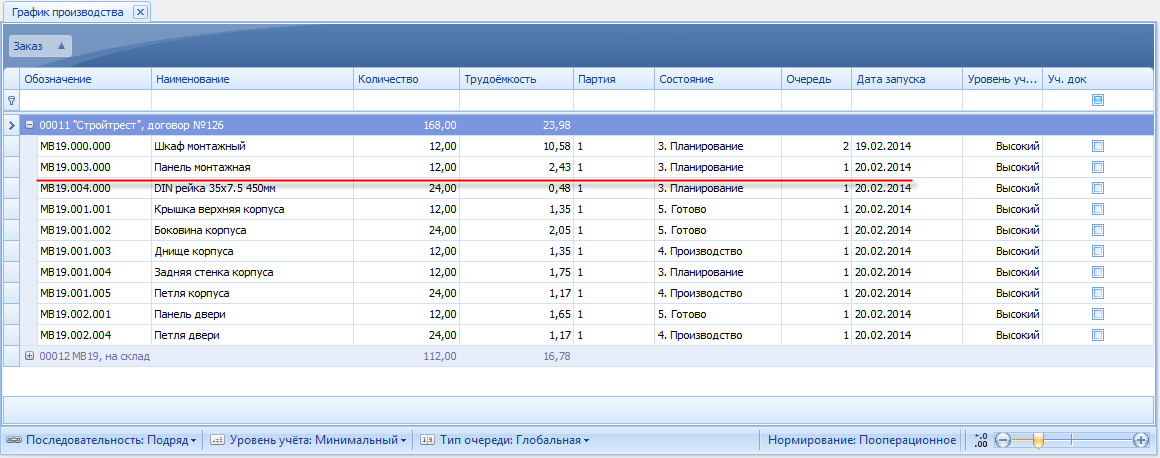
Task: Sort by the Трудоёмкость column header
Action: point(516,79)
